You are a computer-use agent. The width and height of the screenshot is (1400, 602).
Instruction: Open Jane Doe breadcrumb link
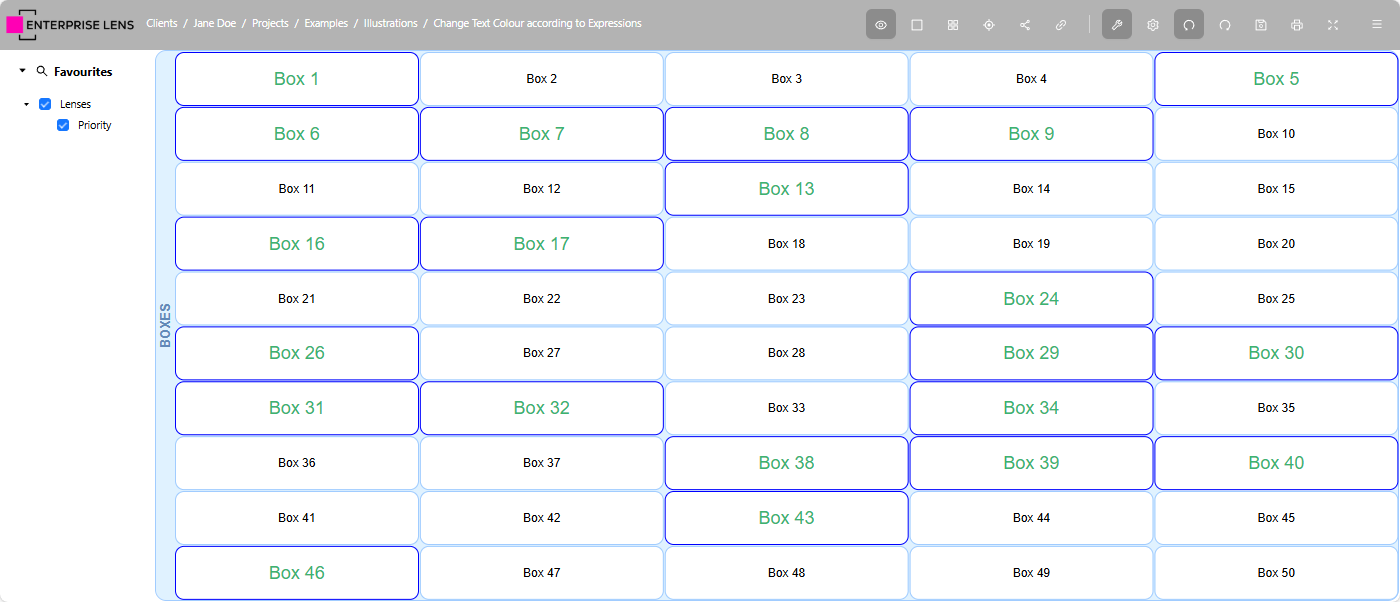(215, 23)
